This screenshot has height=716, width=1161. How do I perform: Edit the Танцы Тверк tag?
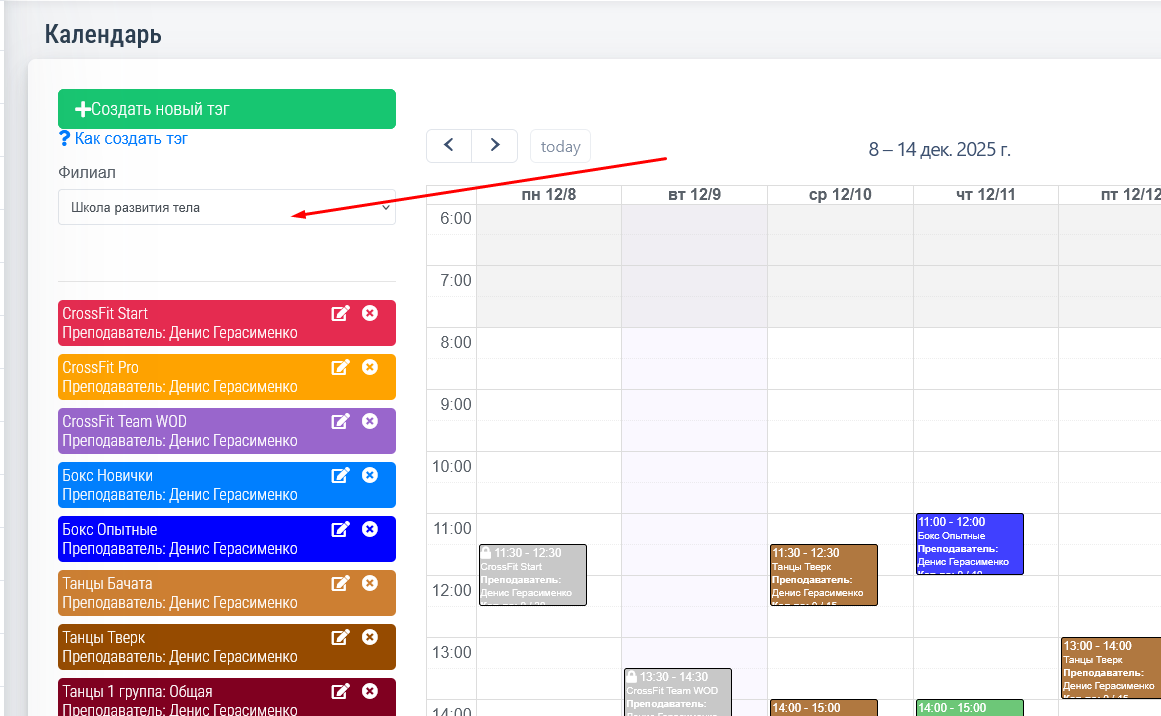coord(340,638)
